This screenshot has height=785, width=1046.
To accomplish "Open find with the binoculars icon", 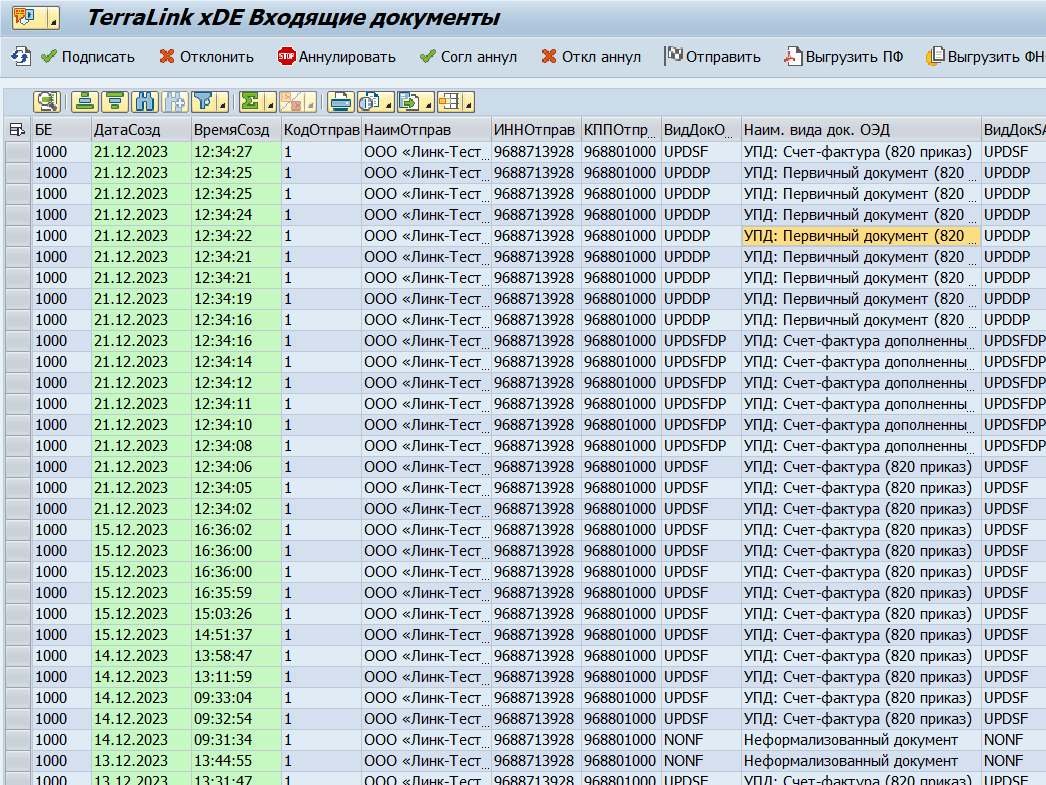I will pyautogui.click(x=145, y=101).
